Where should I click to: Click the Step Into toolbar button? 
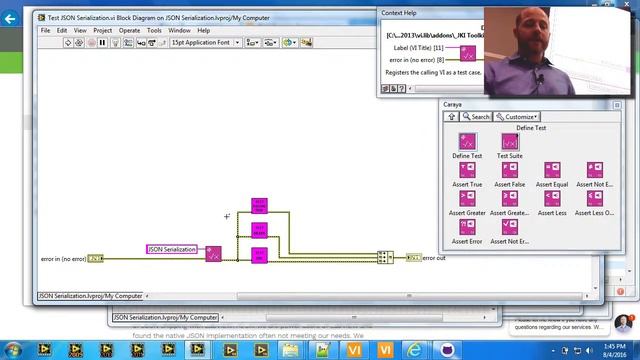pyautogui.click(x=141, y=42)
